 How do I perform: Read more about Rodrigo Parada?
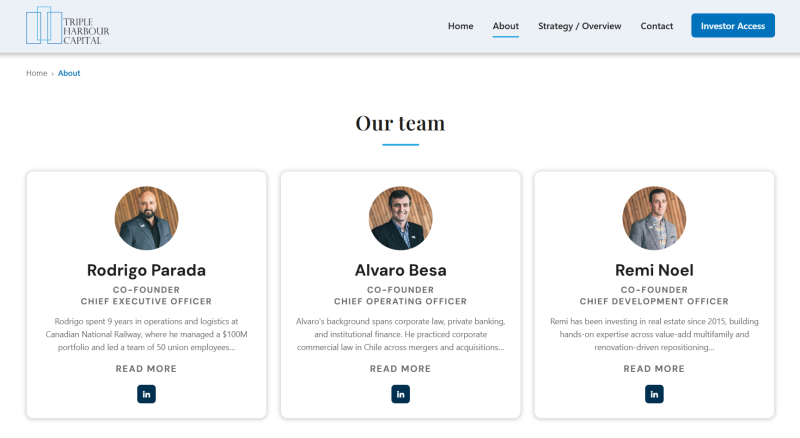click(146, 369)
